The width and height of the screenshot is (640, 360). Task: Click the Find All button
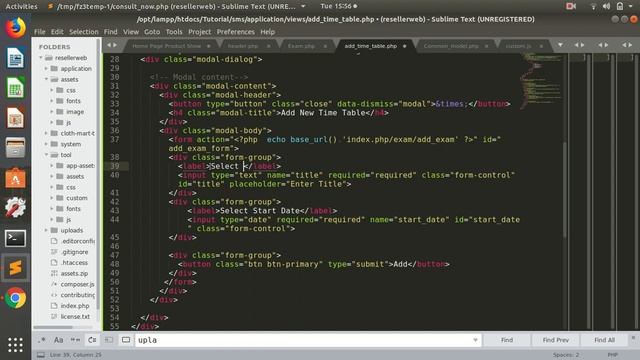[604, 340]
